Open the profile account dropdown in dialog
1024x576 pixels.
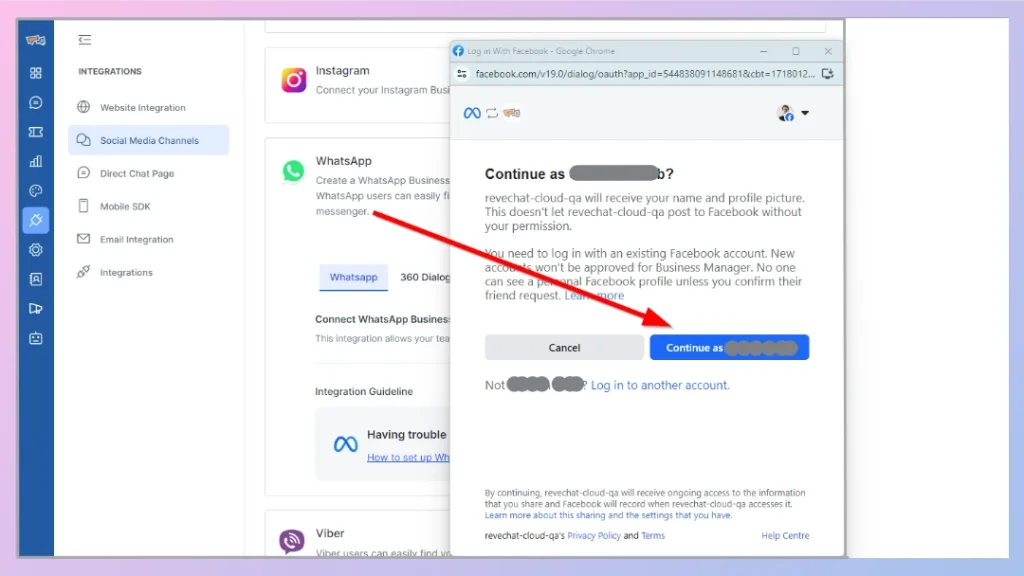(x=793, y=113)
